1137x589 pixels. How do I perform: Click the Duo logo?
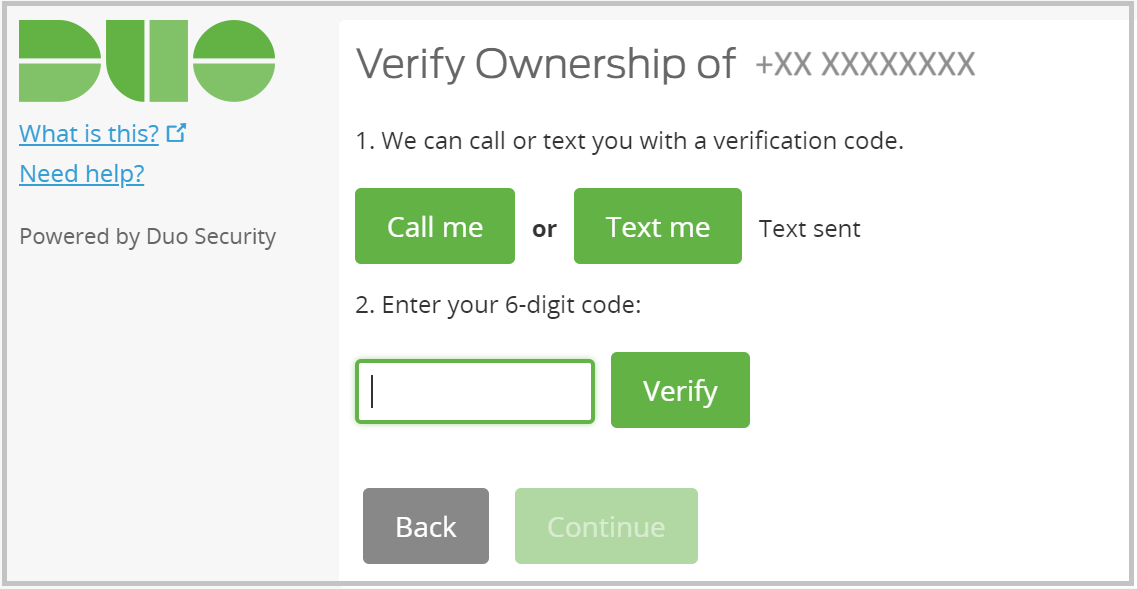147,60
